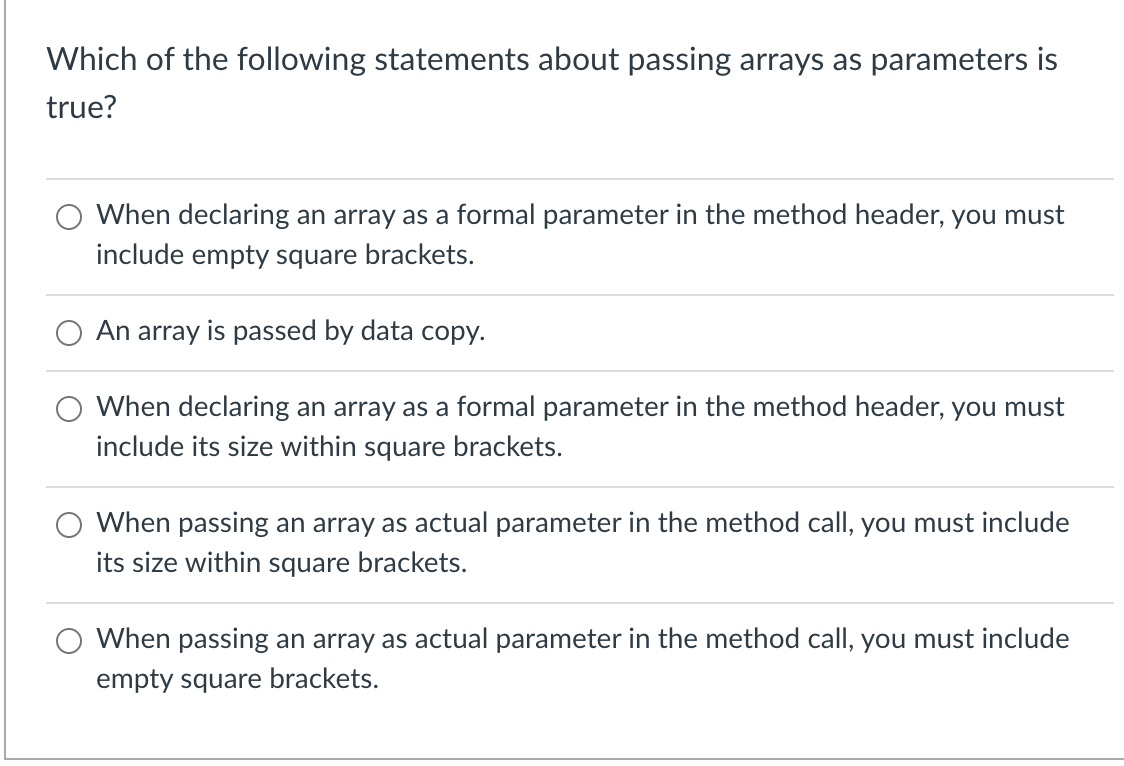
Task: Select the option about size within square brackets in header
Action: [69, 408]
